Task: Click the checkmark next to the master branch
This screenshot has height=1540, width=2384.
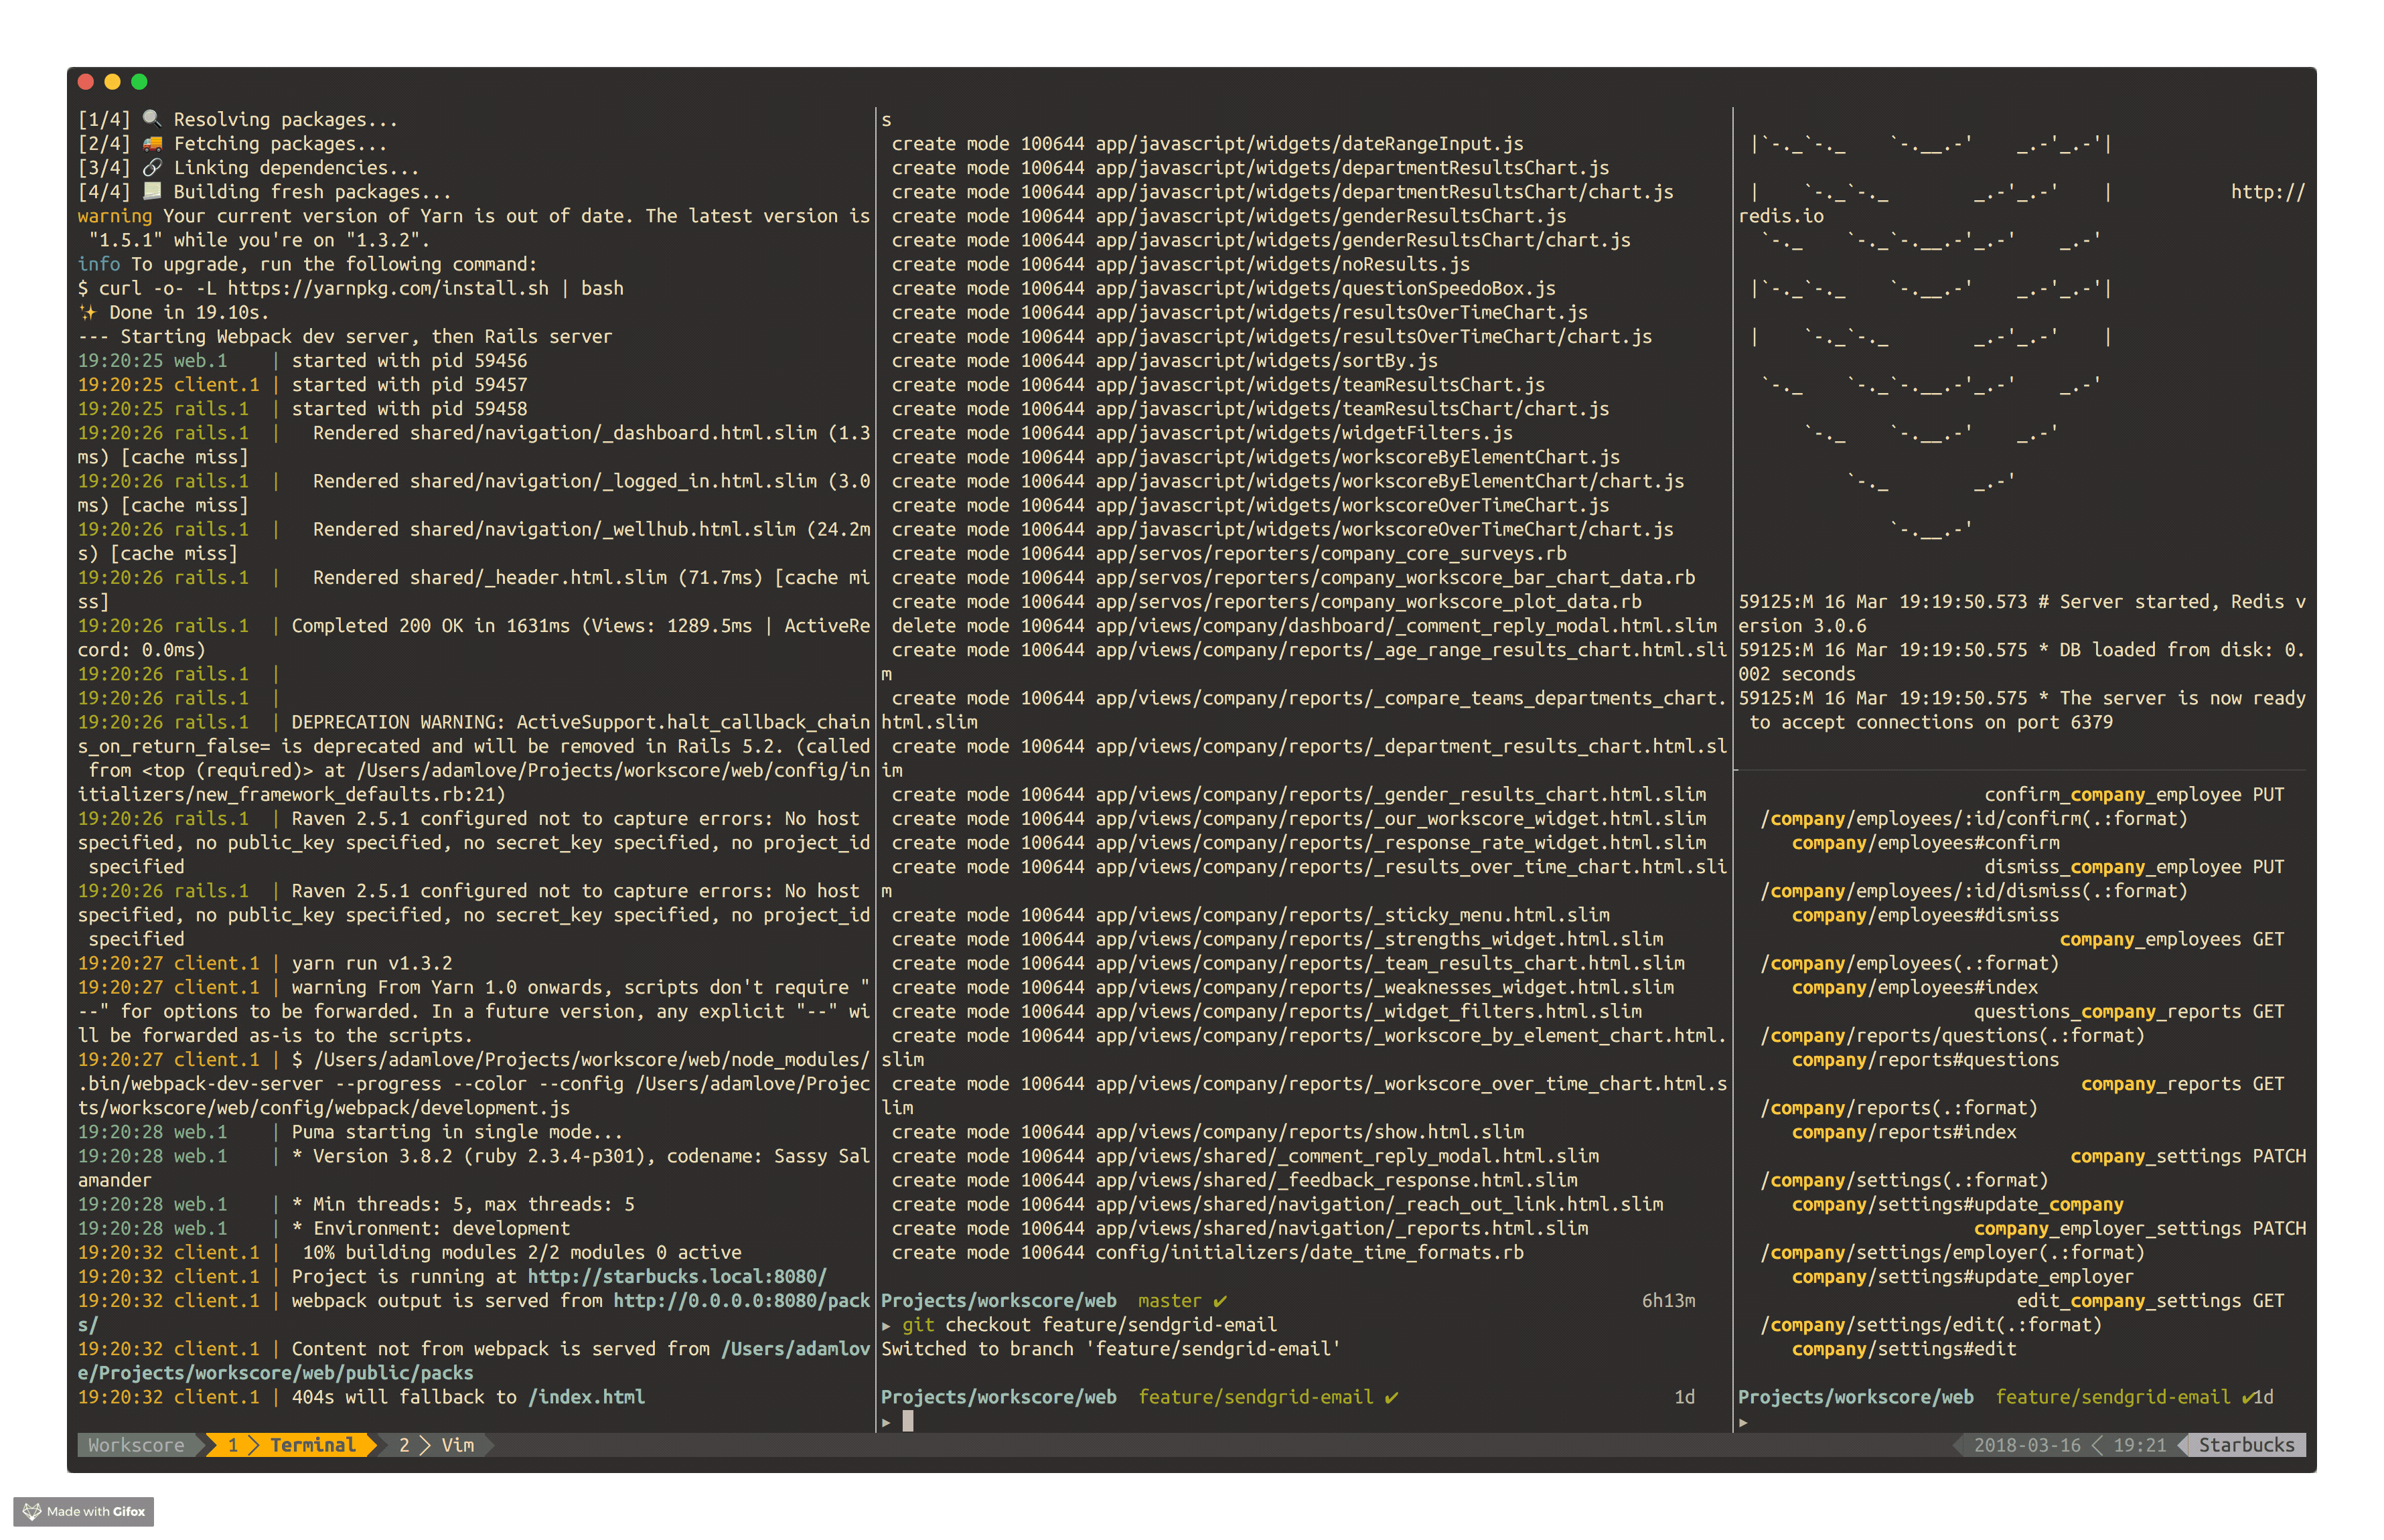Action: (1218, 1301)
